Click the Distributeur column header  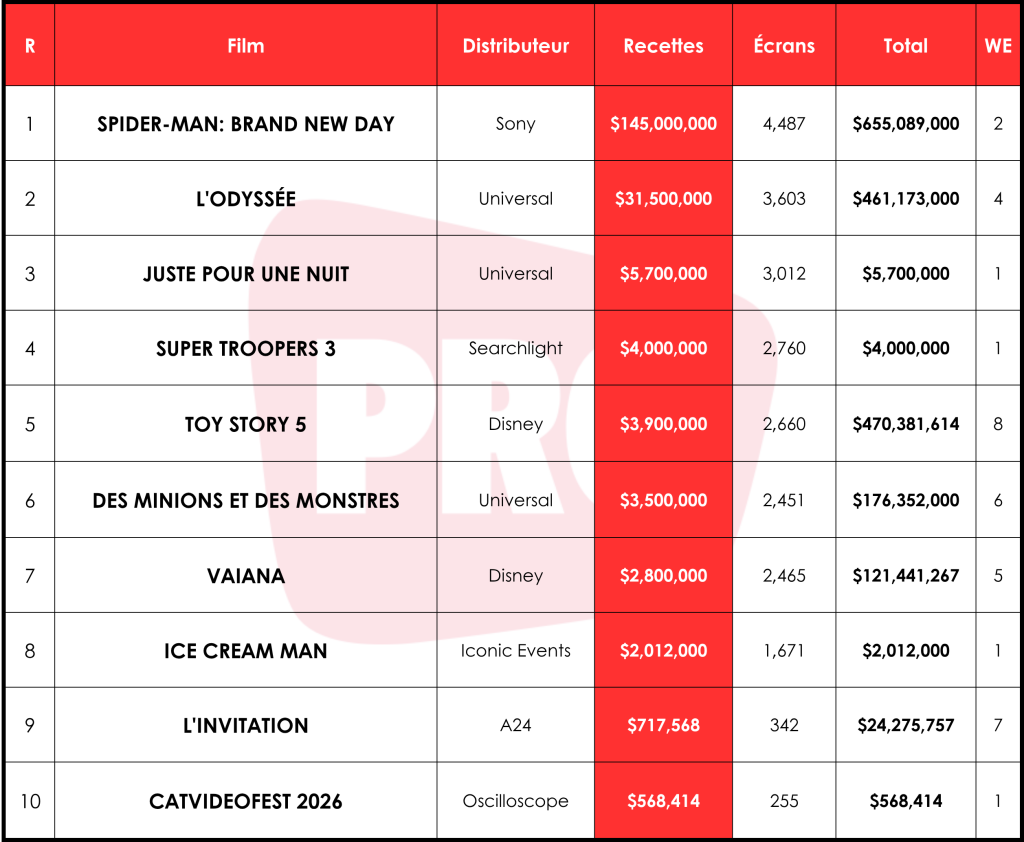click(x=515, y=46)
